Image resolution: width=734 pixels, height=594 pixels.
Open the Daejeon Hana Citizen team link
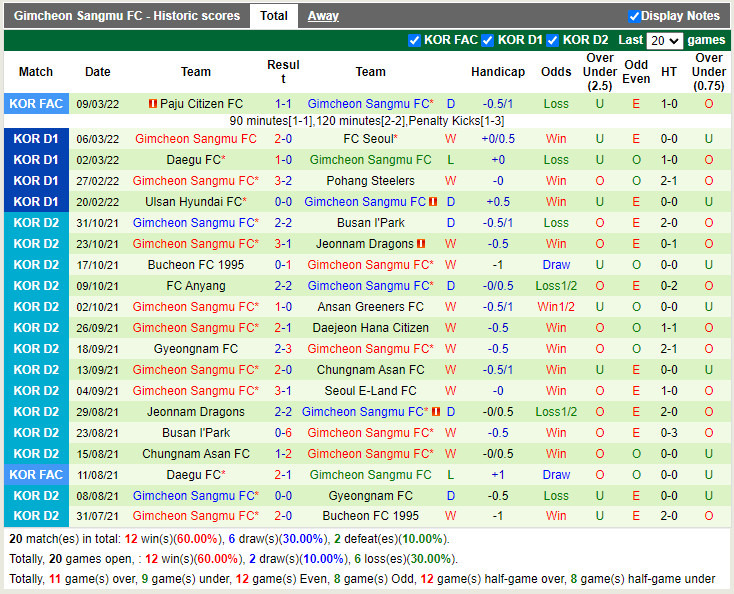point(370,328)
